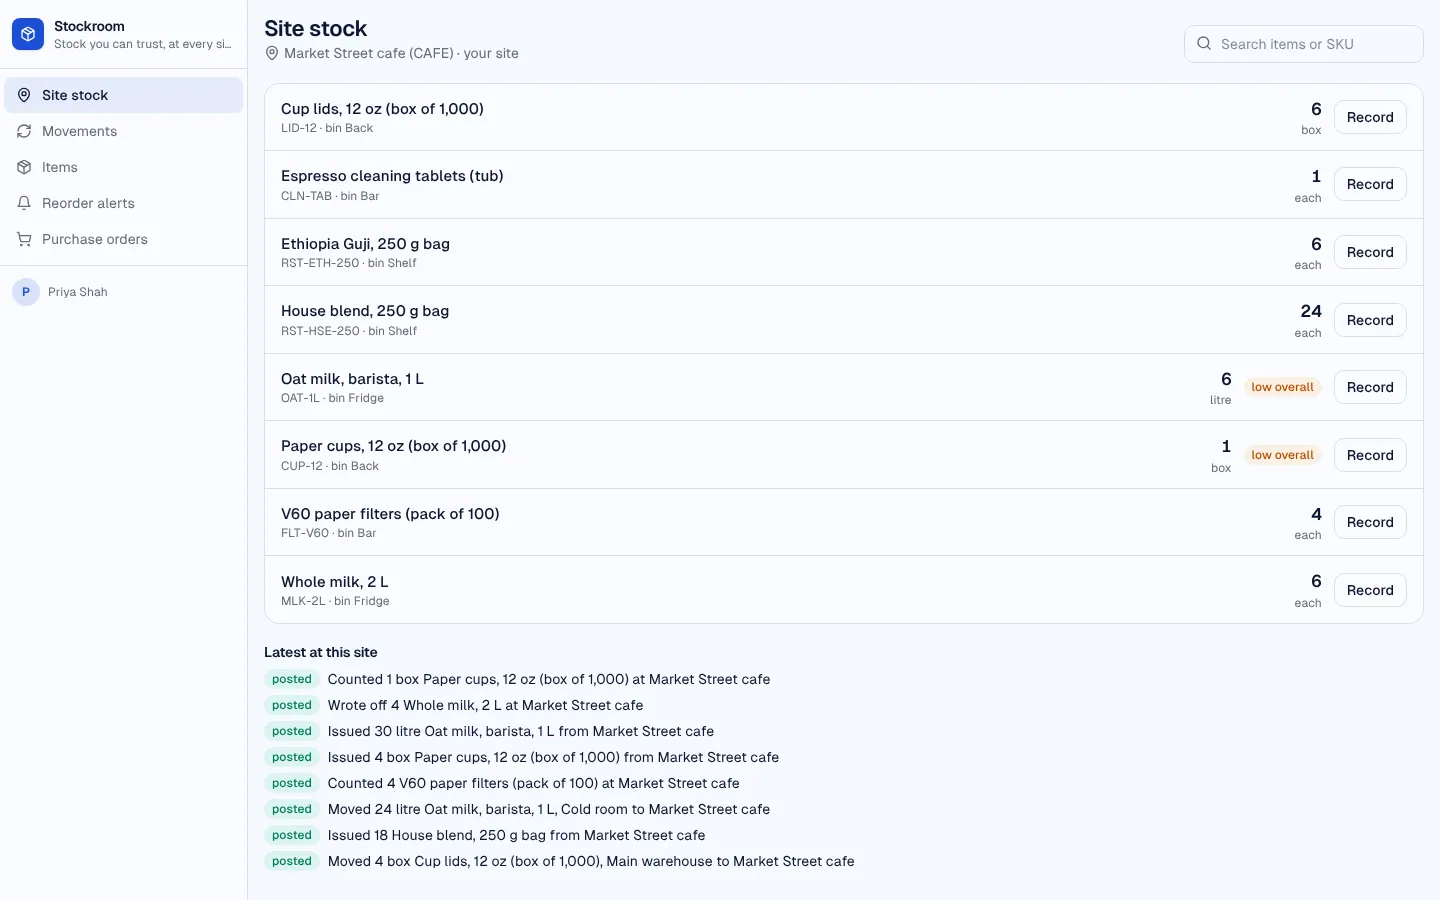Image resolution: width=1440 pixels, height=900 pixels.
Task: Click "Wrote off 4 Whole milk" log entry
Action: (x=485, y=705)
